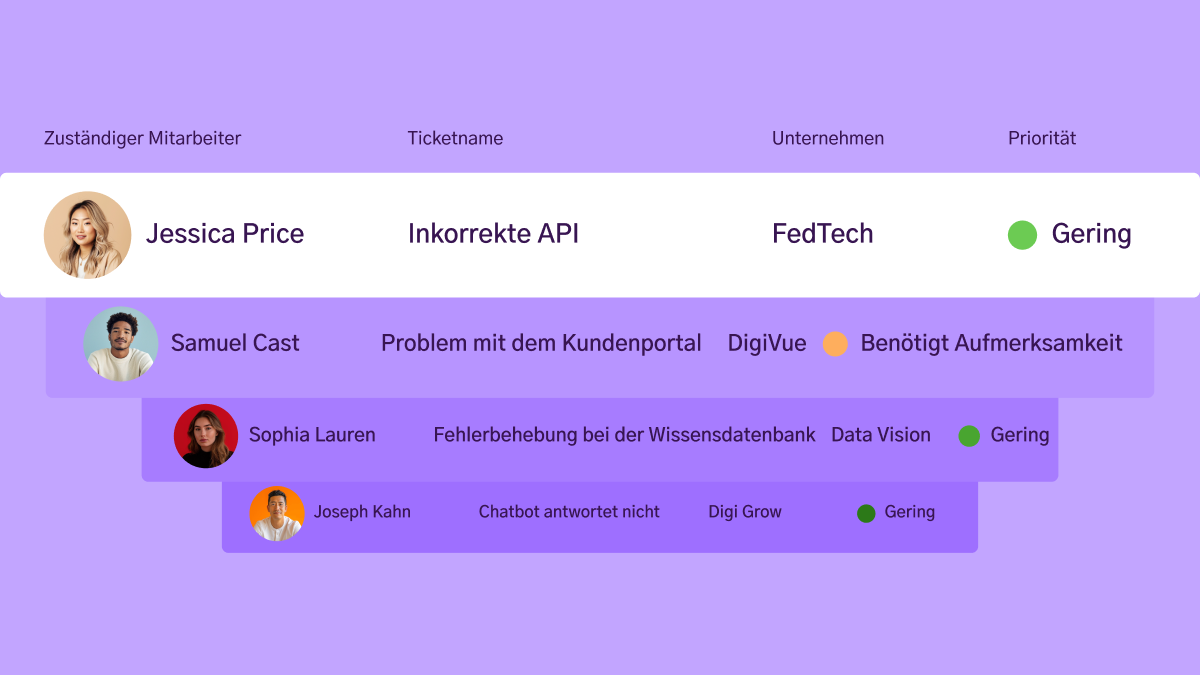Screen dimensions: 1200x675
Task: Click the Priorität column header
Action: 1042,139
